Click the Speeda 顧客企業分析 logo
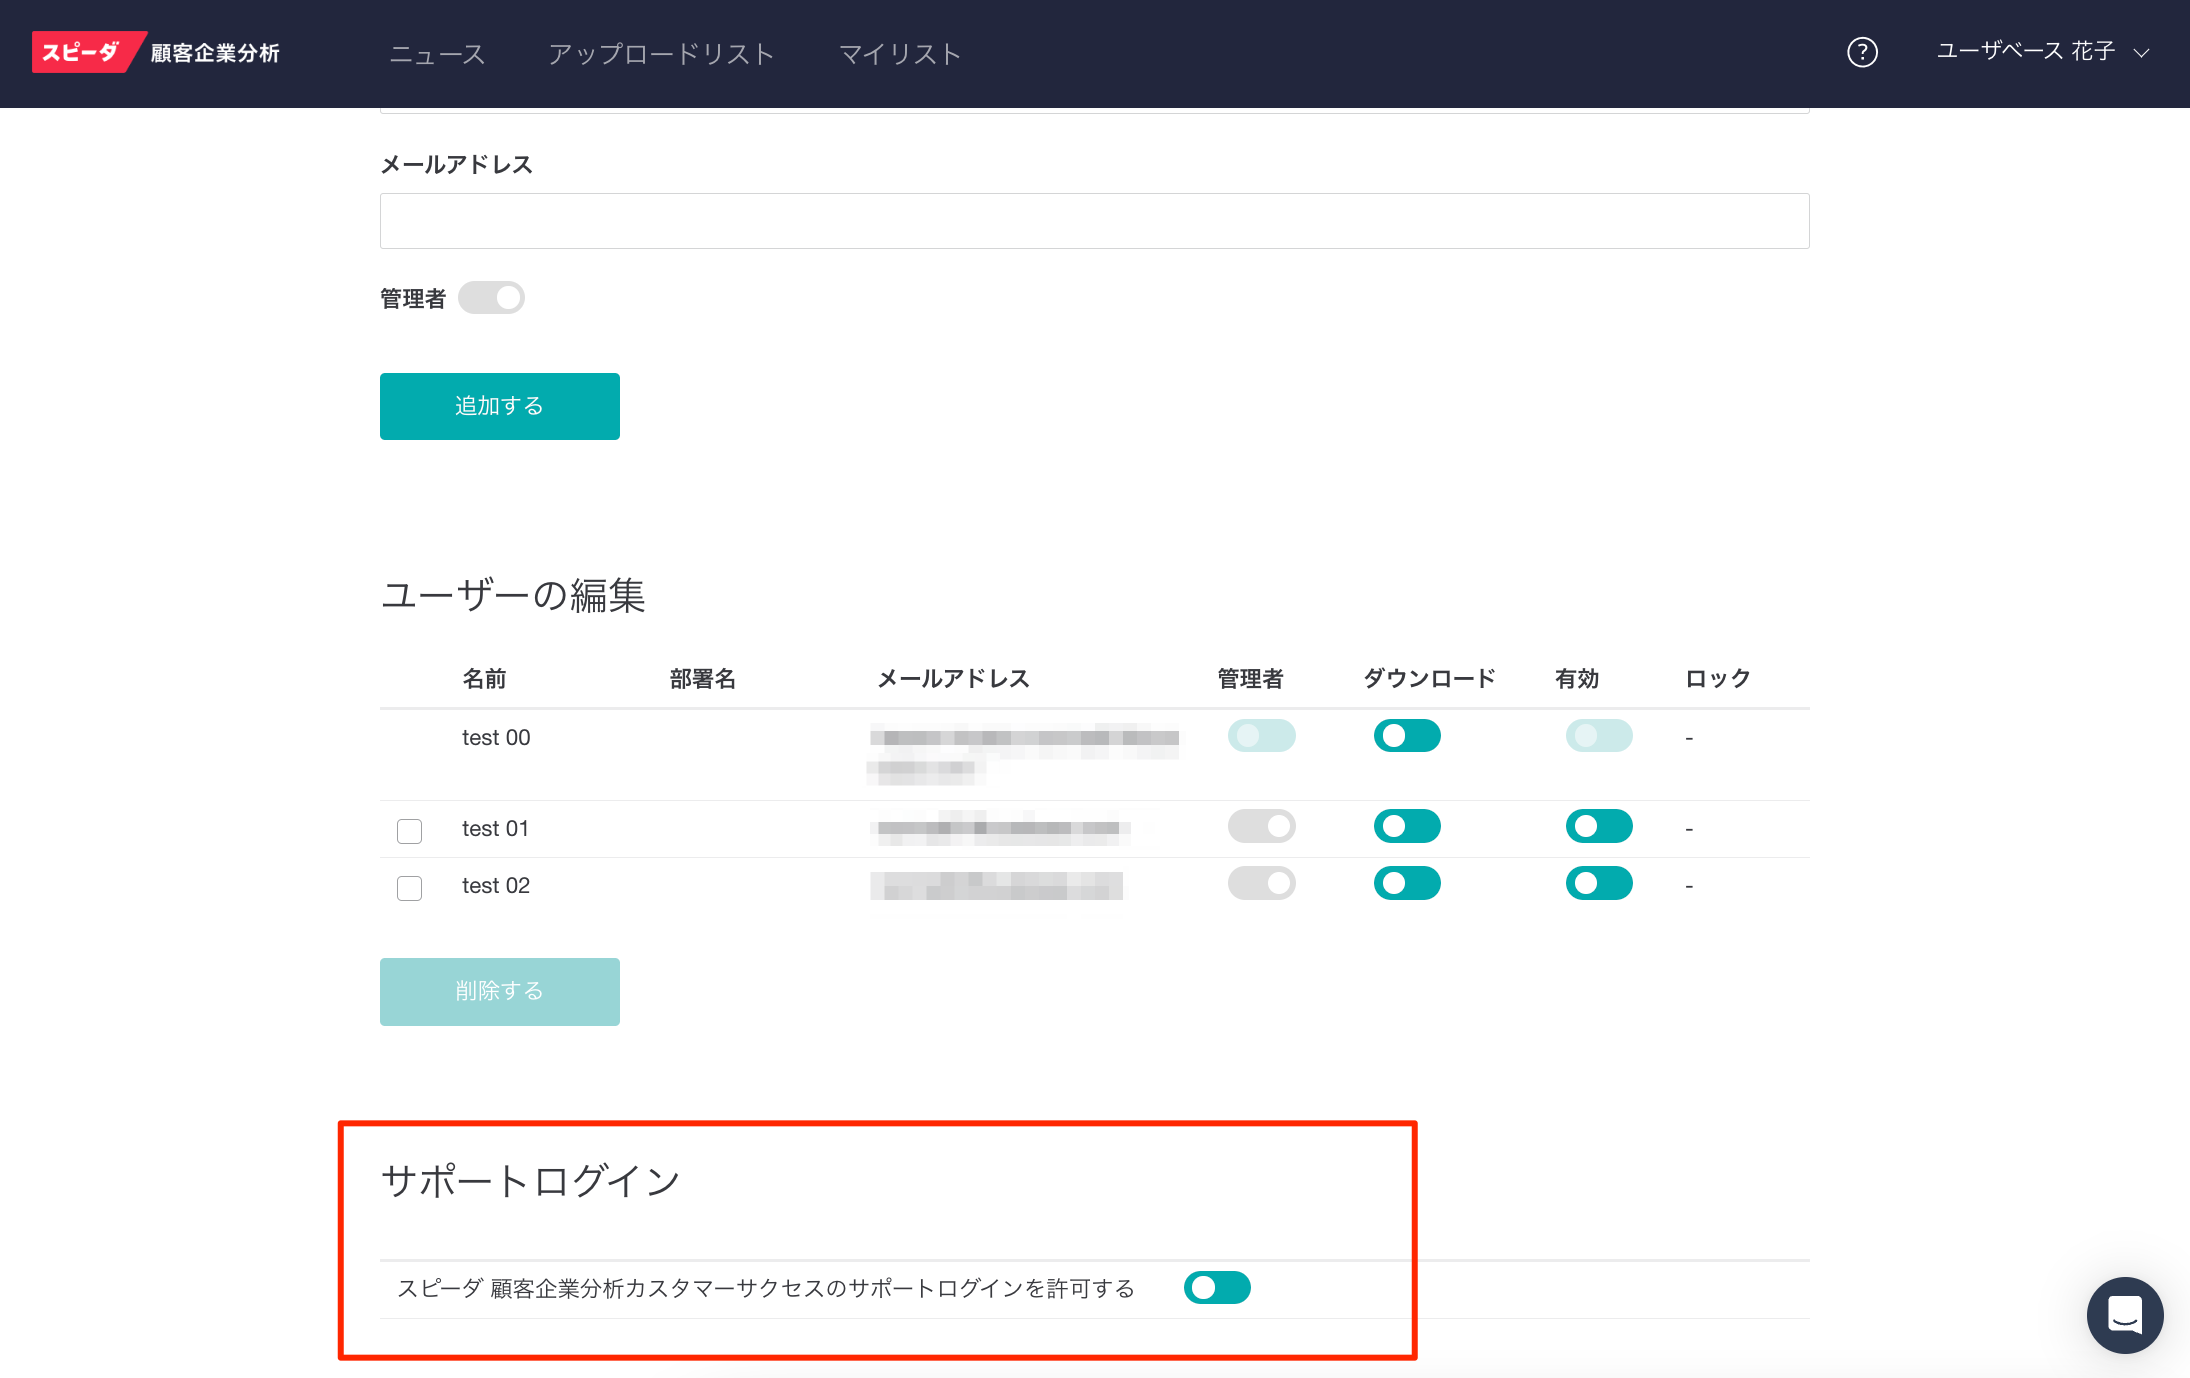The image size is (2190, 1378). tap(156, 52)
